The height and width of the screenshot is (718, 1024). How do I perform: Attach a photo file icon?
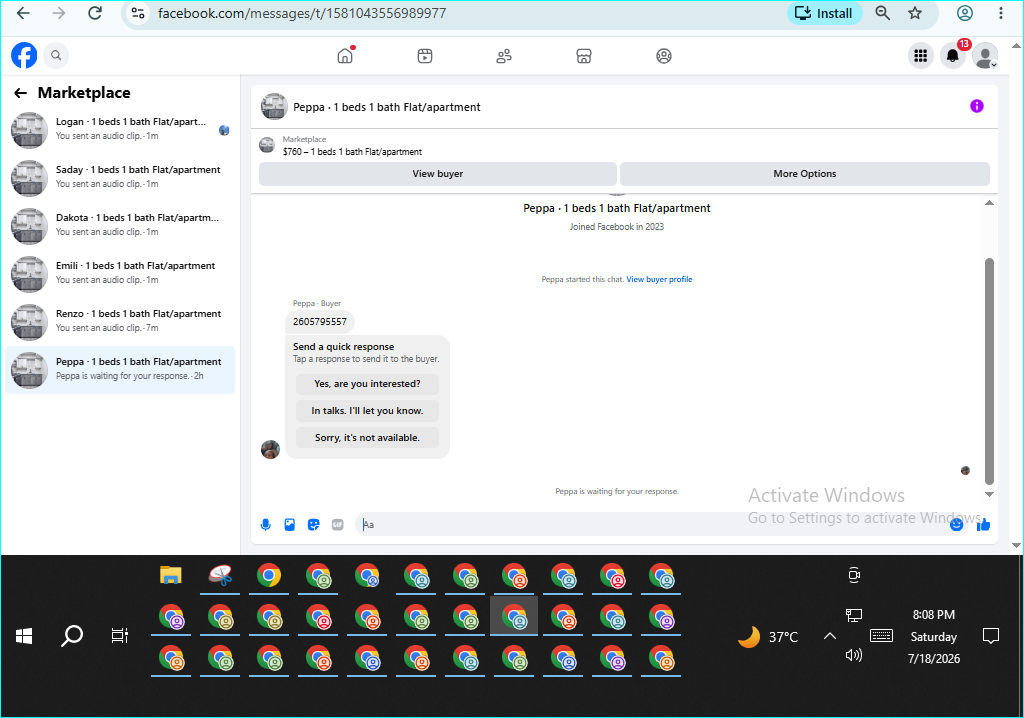click(290, 525)
